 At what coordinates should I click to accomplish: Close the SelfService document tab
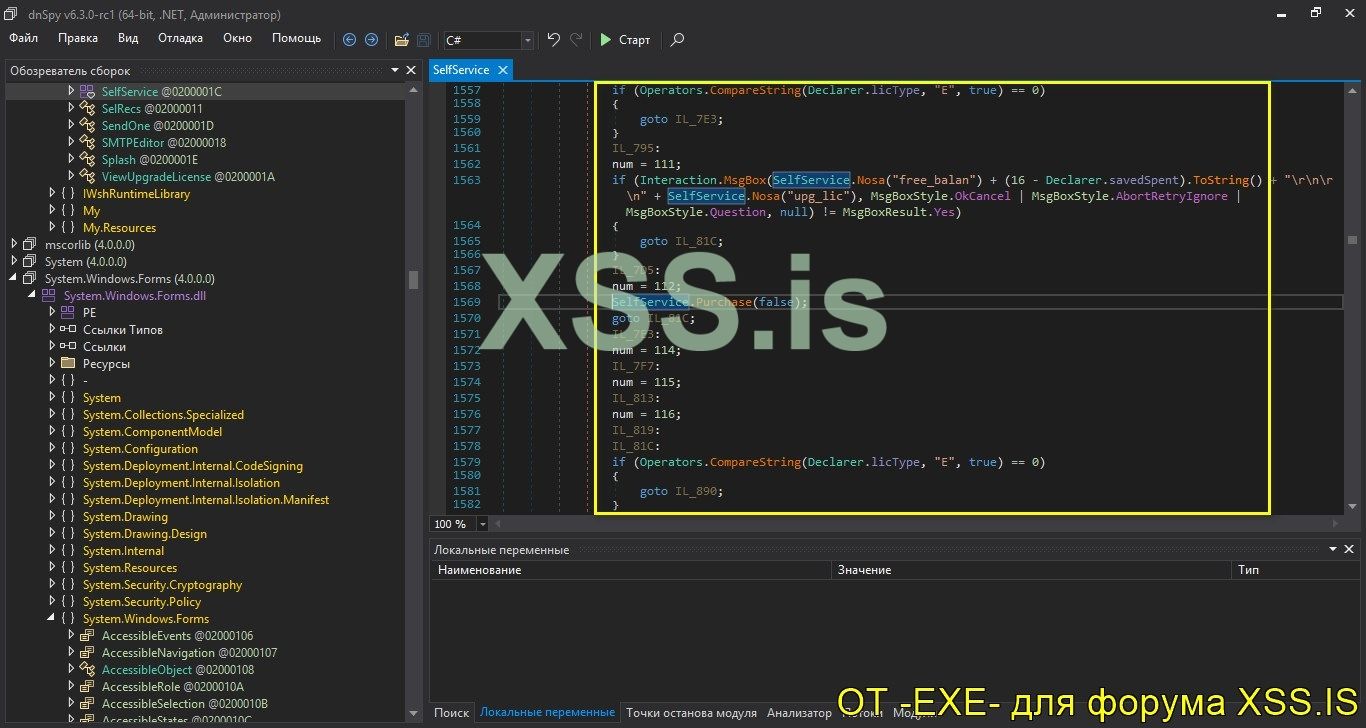503,70
